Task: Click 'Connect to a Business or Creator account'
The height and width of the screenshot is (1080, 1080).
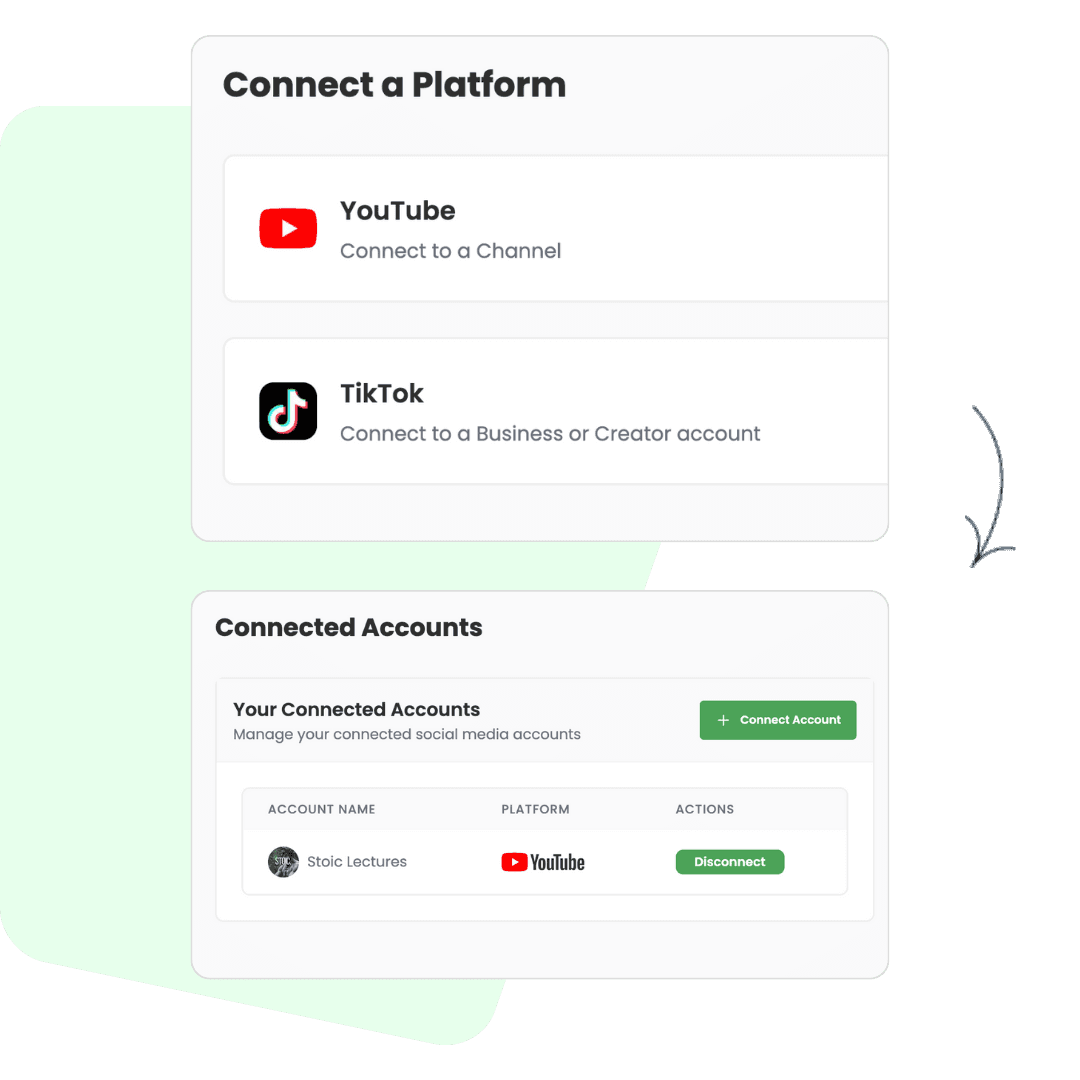Action: [550, 434]
